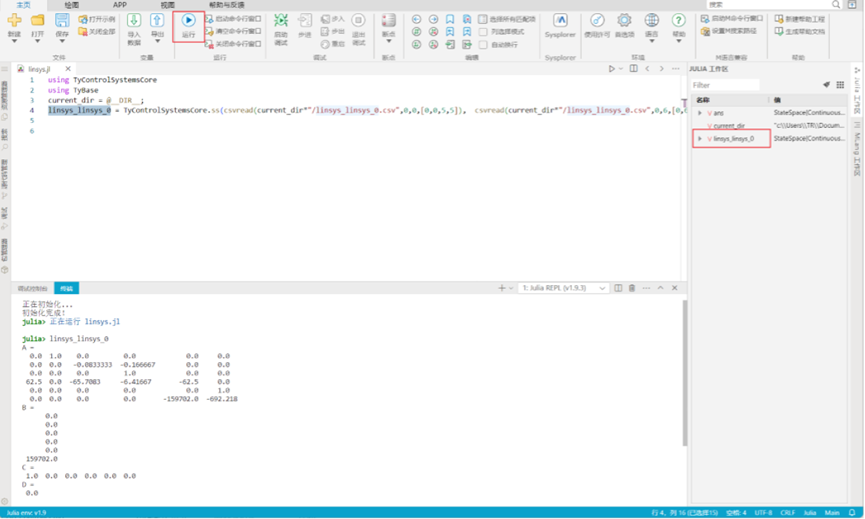Click 启动命令行窗口 to start the command window
This screenshot has height=519, width=865.
point(233,19)
